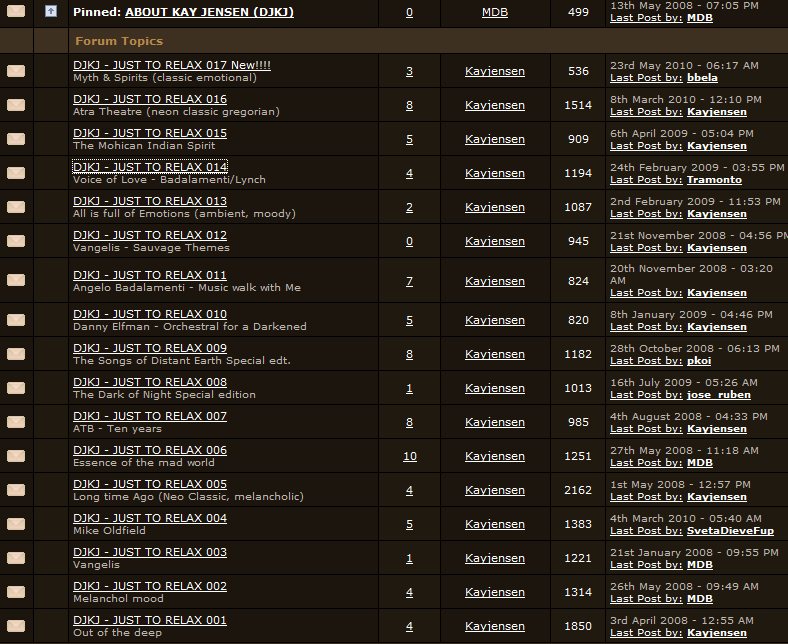Open topic DJKJ - JUST TO RELAX 004
This screenshot has height=644, width=788.
[150, 518]
